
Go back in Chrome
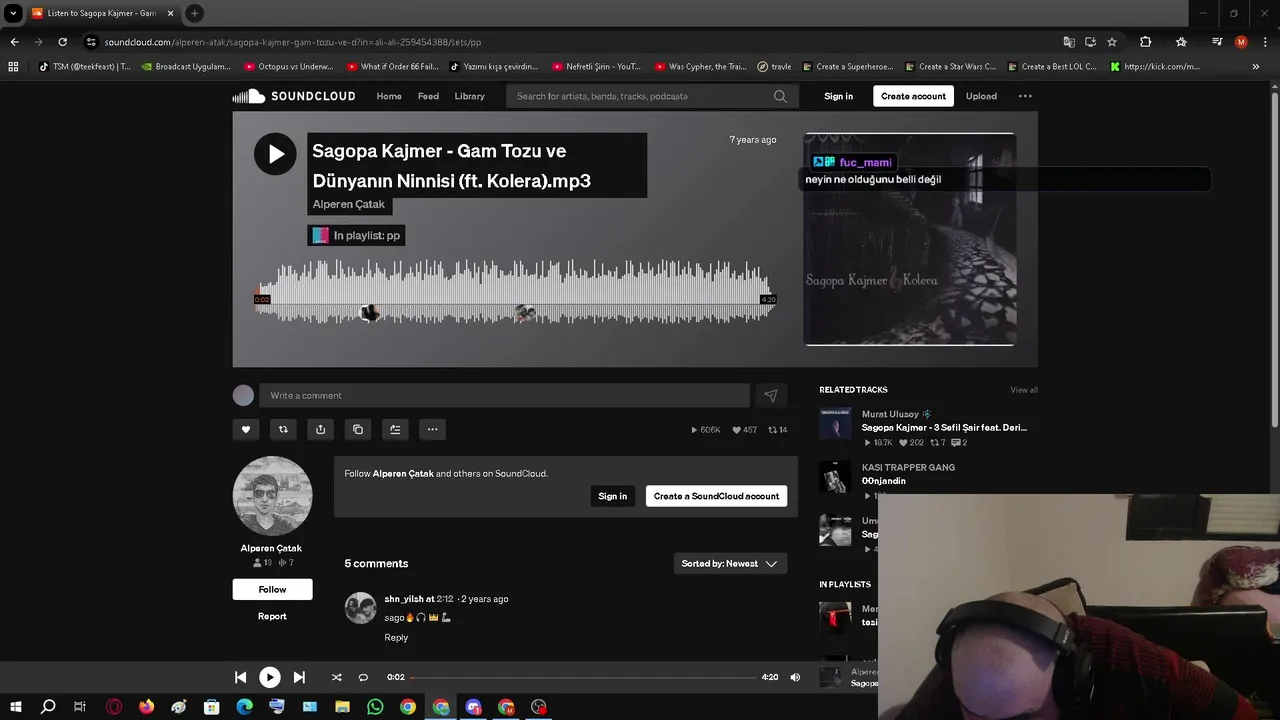(x=14, y=42)
